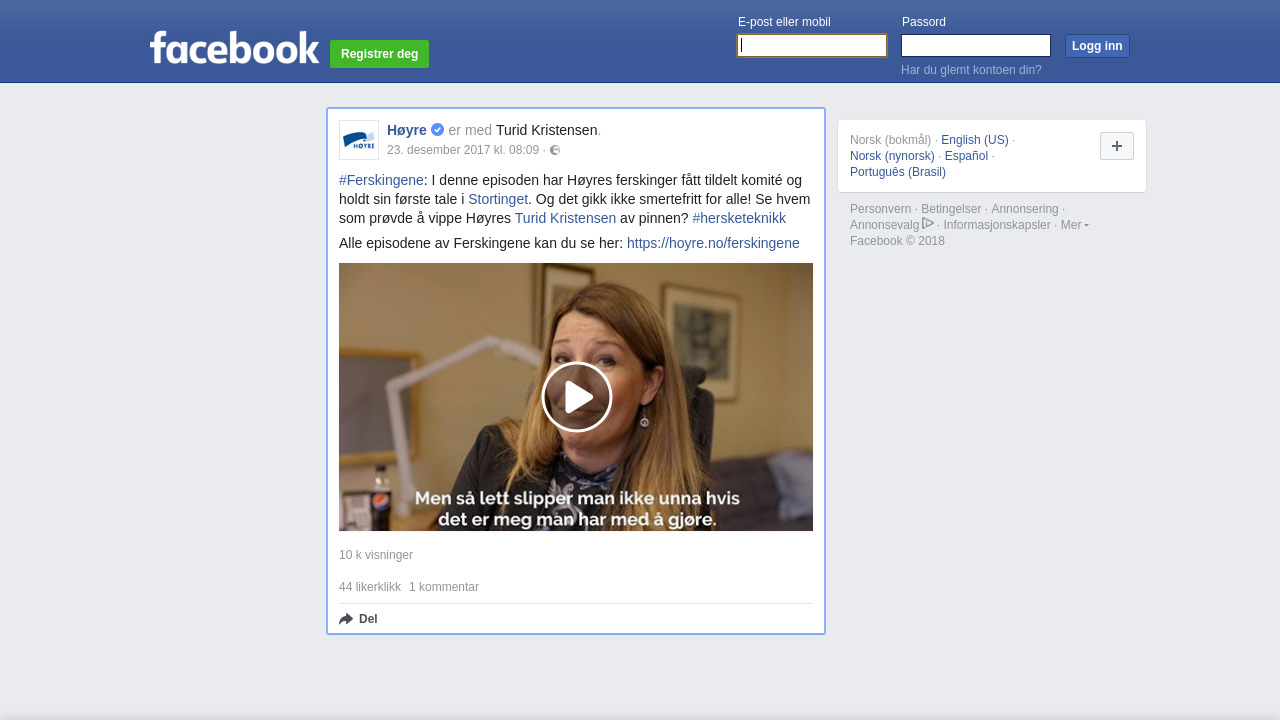Image resolution: width=1280 pixels, height=720 pixels.
Task: Play the video in the post
Action: 576,397
